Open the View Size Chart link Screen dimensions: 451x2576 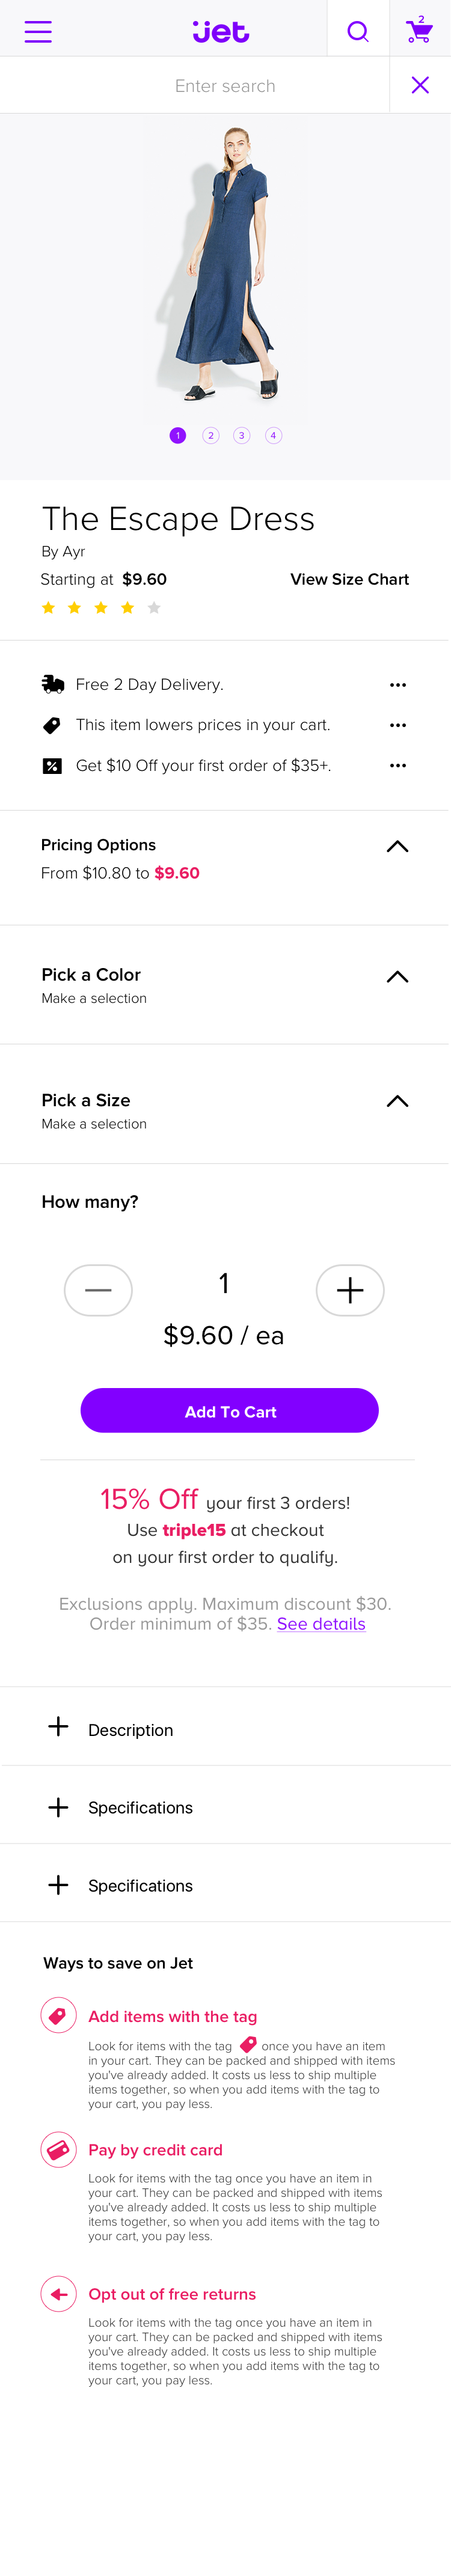click(349, 579)
